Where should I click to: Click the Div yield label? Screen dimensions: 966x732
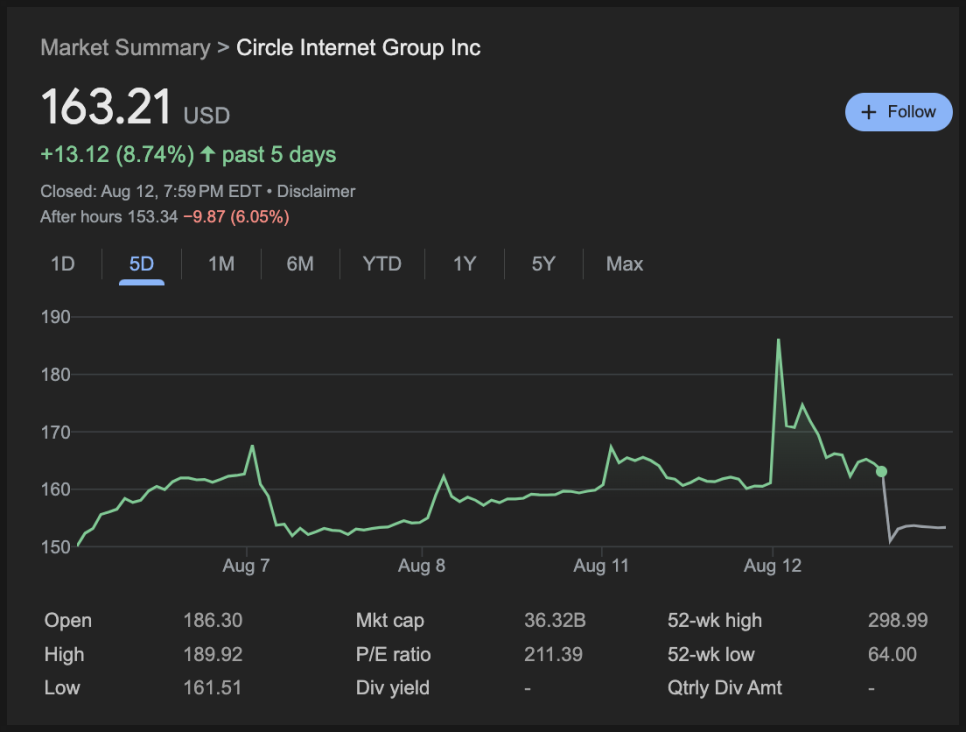pos(392,688)
